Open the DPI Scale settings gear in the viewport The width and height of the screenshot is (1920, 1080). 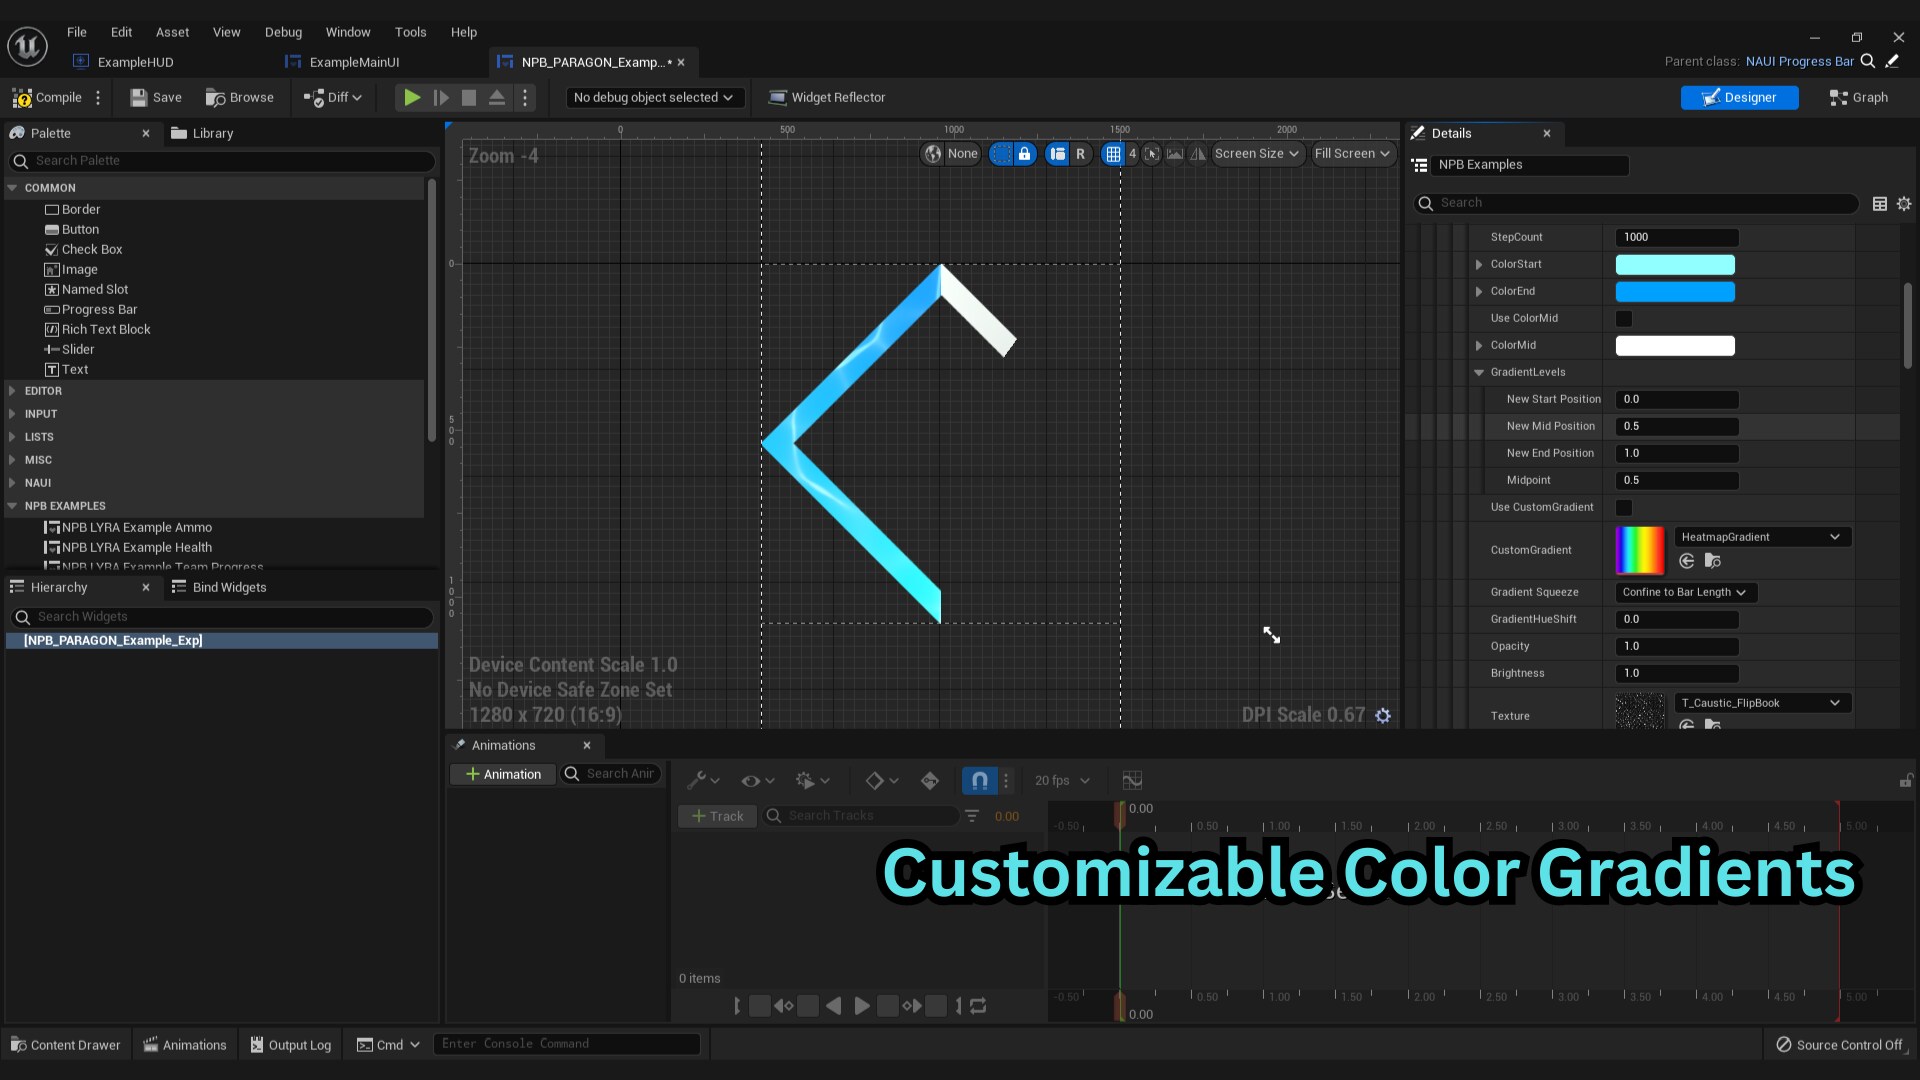point(1383,715)
